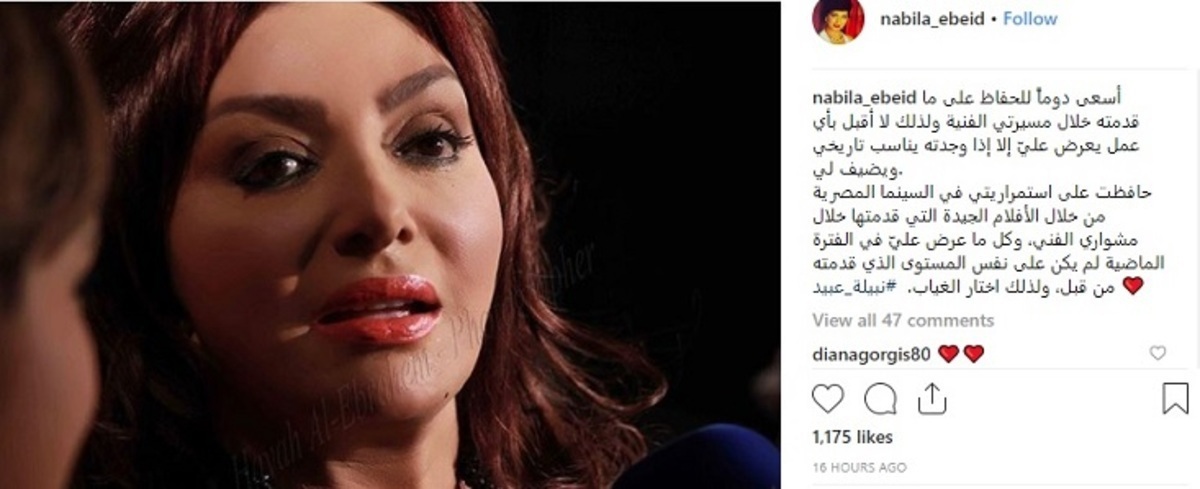The image size is (1200, 489).
Task: Click the dot separator before Follow
Action: point(995,19)
